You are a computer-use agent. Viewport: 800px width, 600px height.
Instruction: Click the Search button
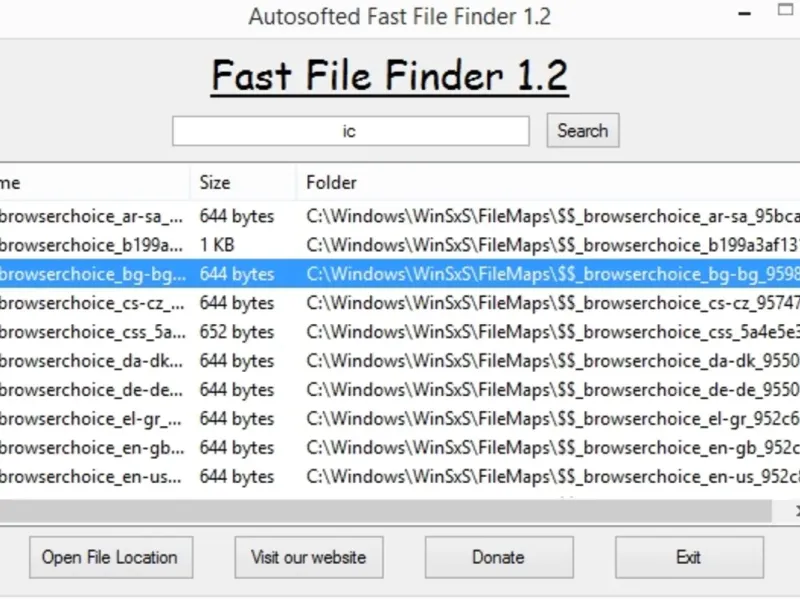582,131
